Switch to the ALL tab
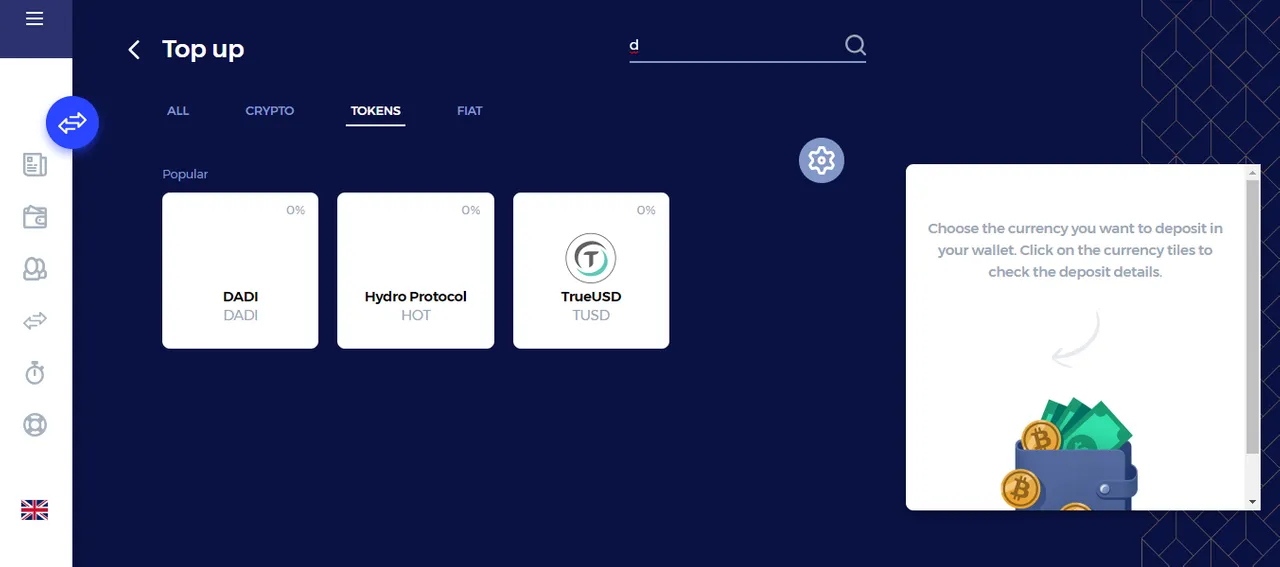This screenshot has width=1280, height=567. click(178, 111)
